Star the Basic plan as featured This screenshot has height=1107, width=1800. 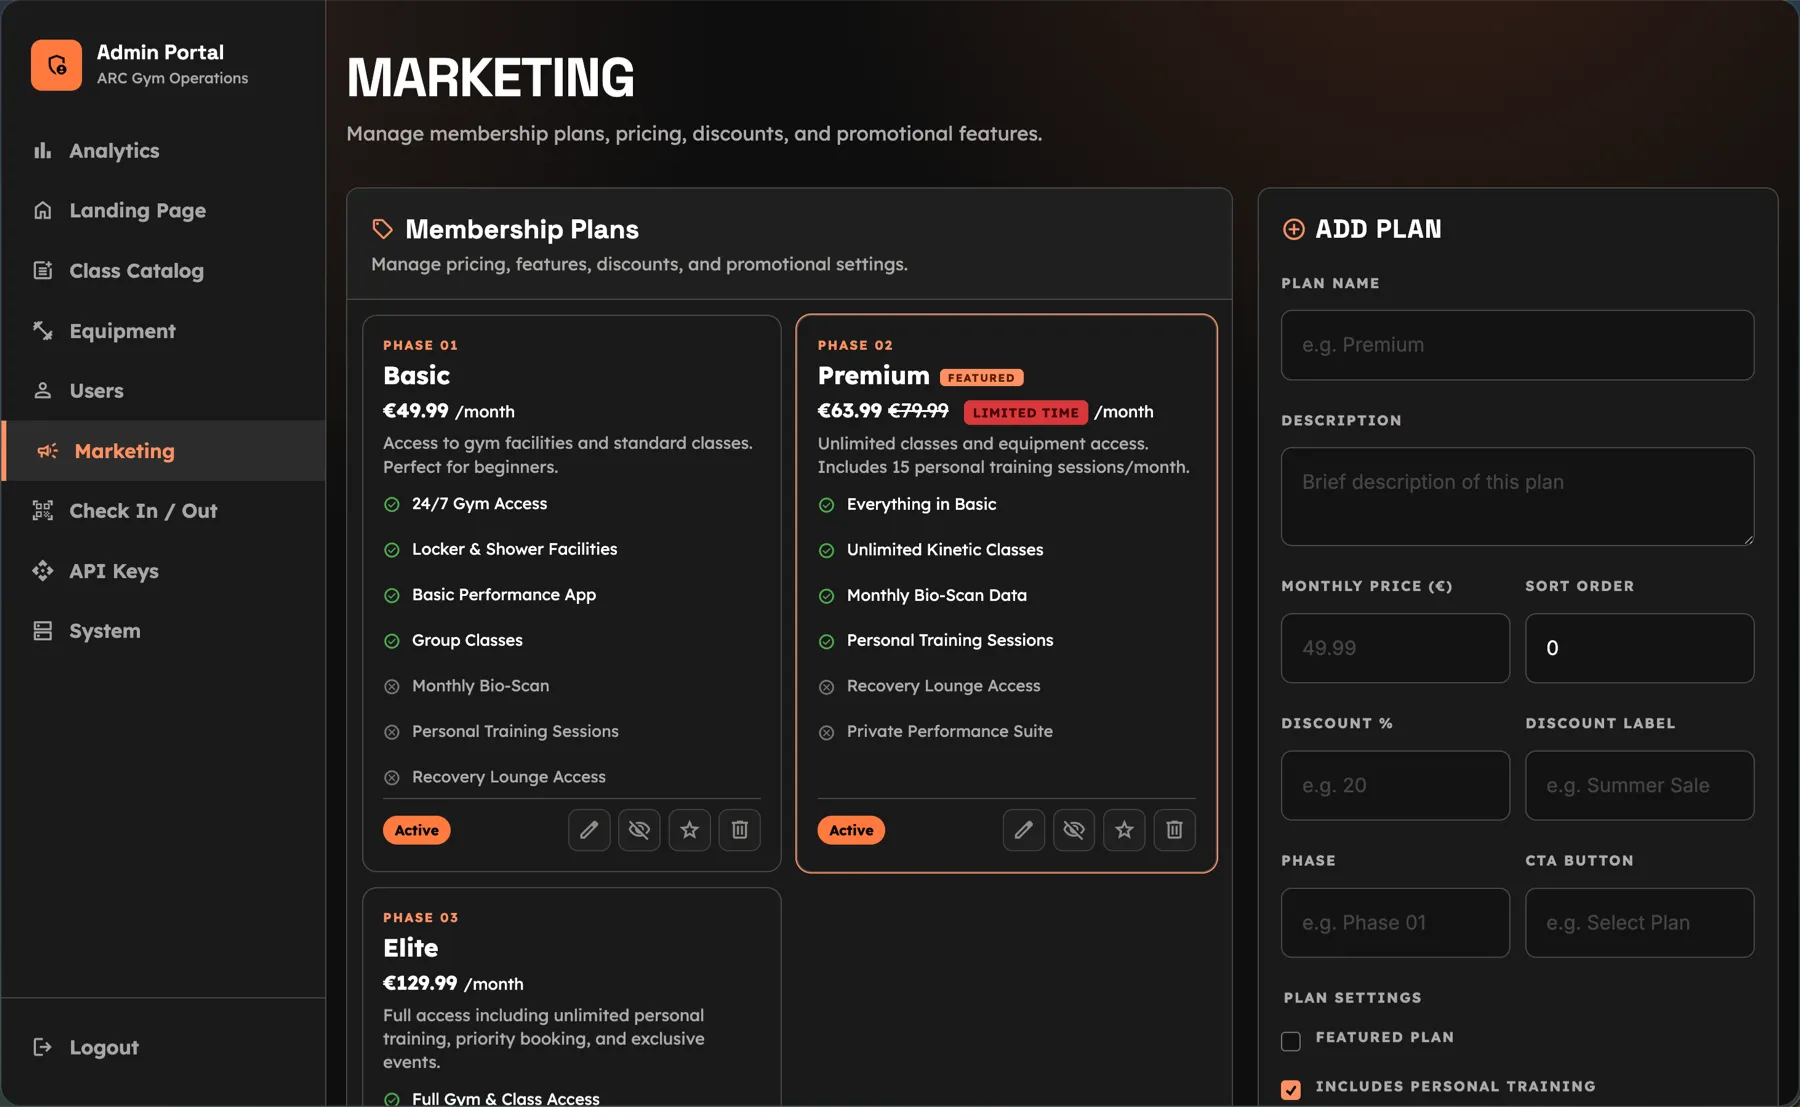pyautogui.click(x=689, y=830)
